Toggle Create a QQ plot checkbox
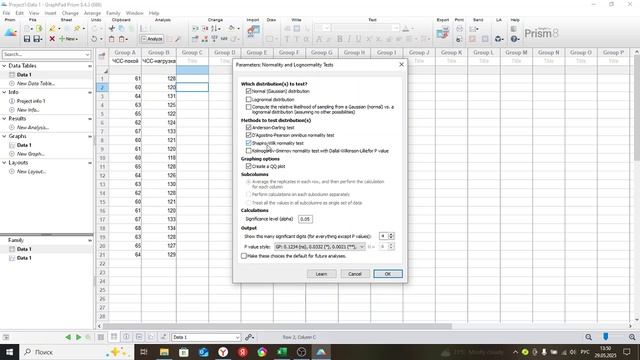 click(249, 166)
